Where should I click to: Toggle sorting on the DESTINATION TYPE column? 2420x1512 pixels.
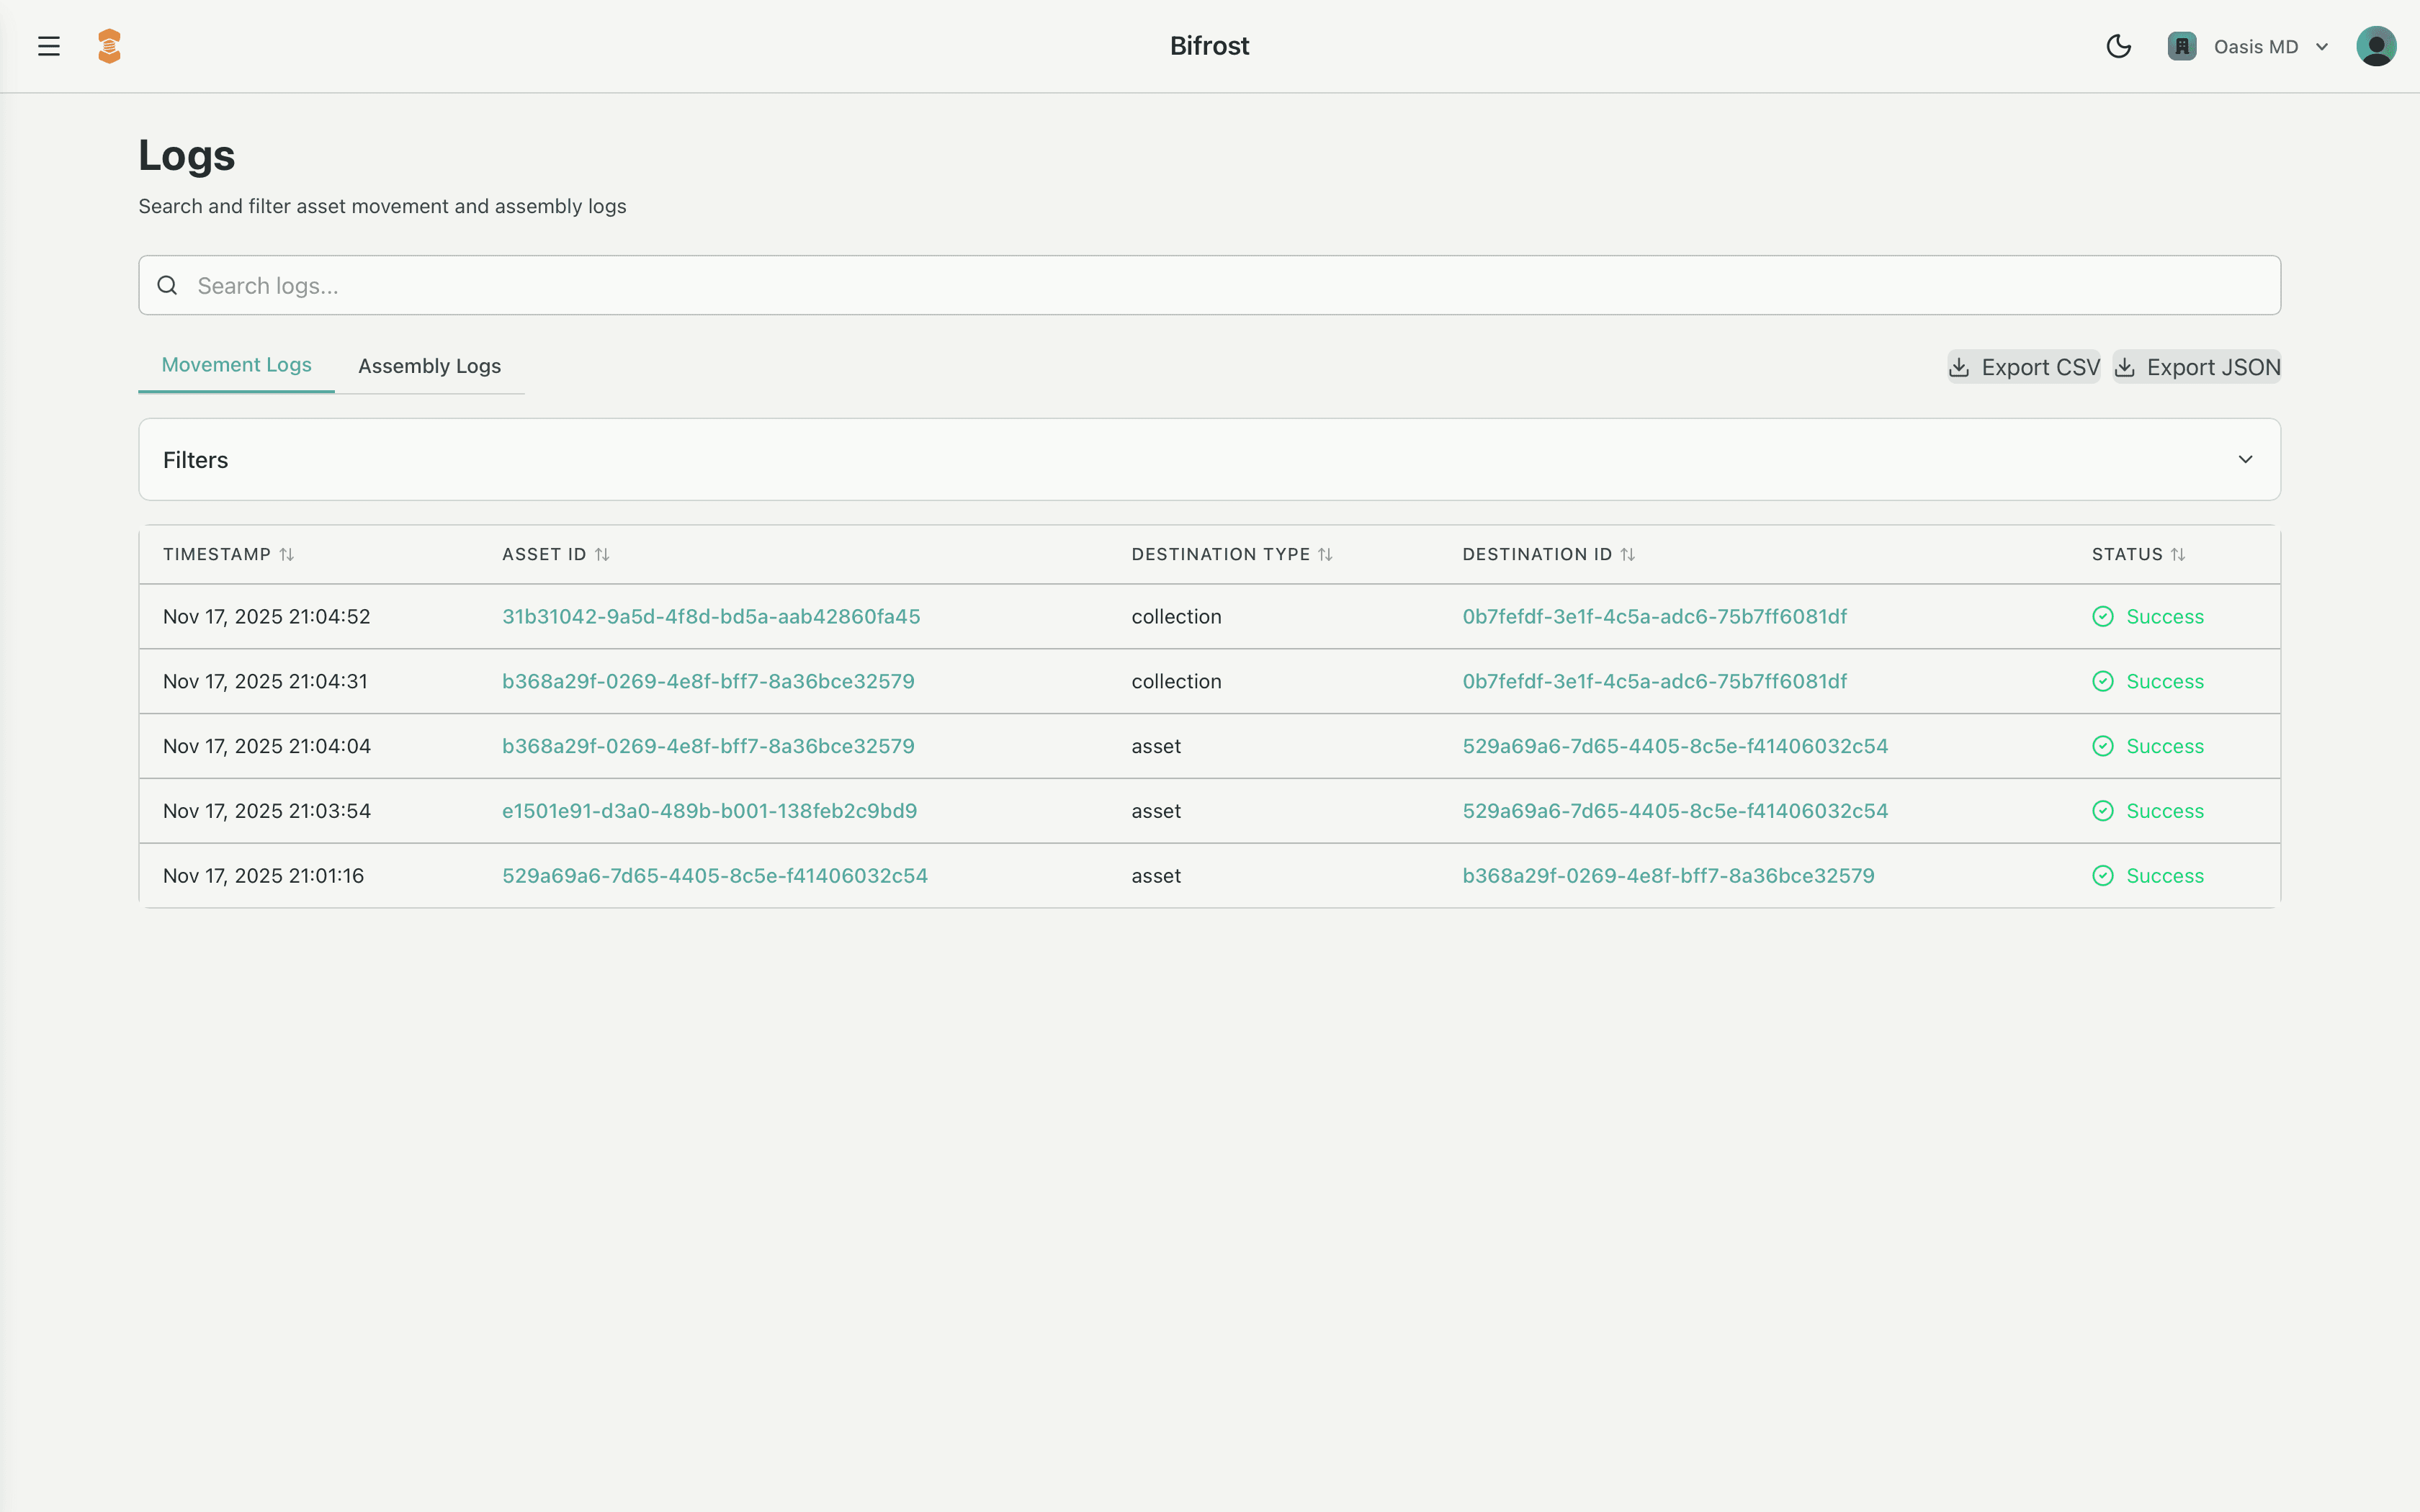point(1327,554)
